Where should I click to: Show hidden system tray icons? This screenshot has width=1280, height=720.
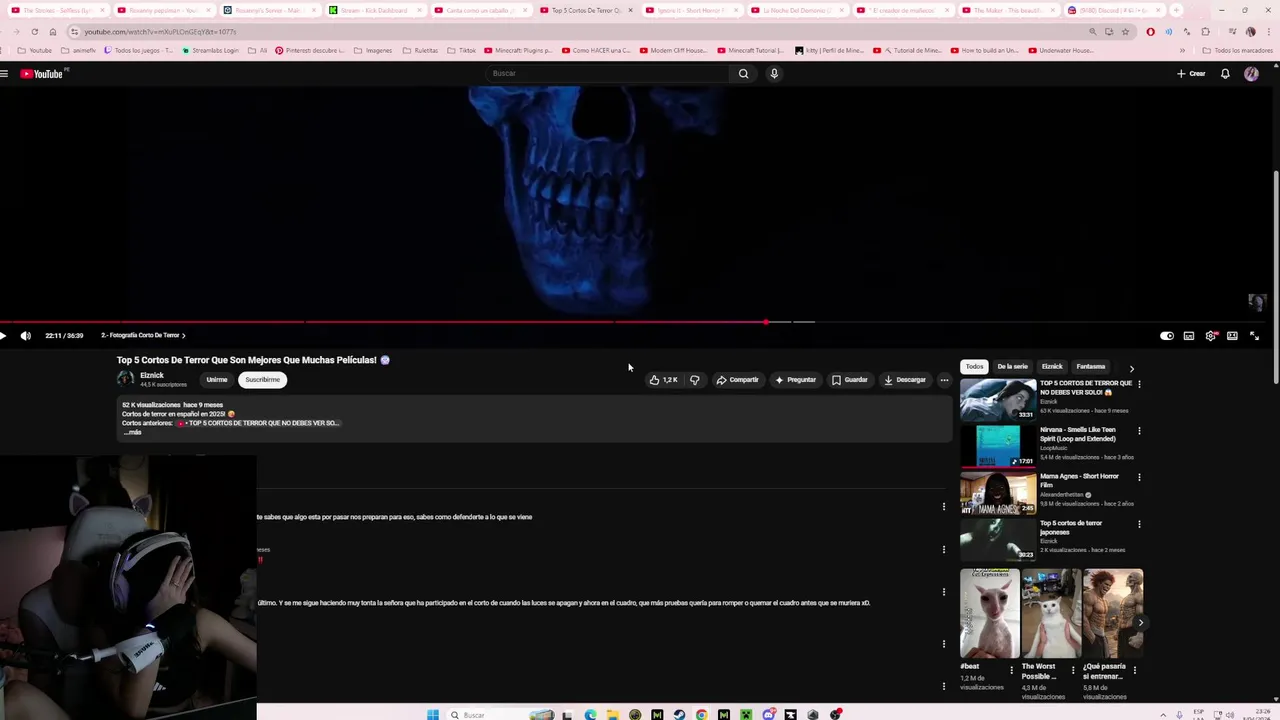point(1162,715)
